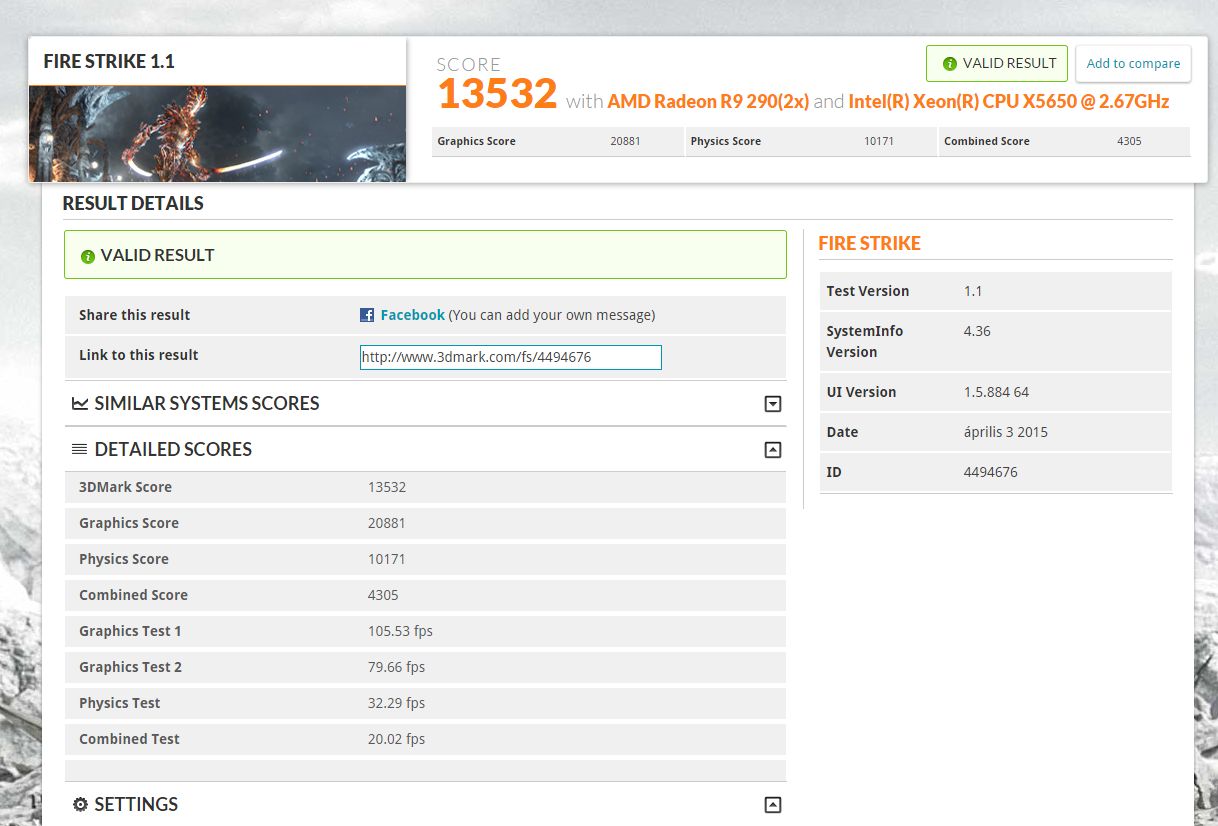Click the Facebook logo icon

pyautogui.click(x=367, y=315)
